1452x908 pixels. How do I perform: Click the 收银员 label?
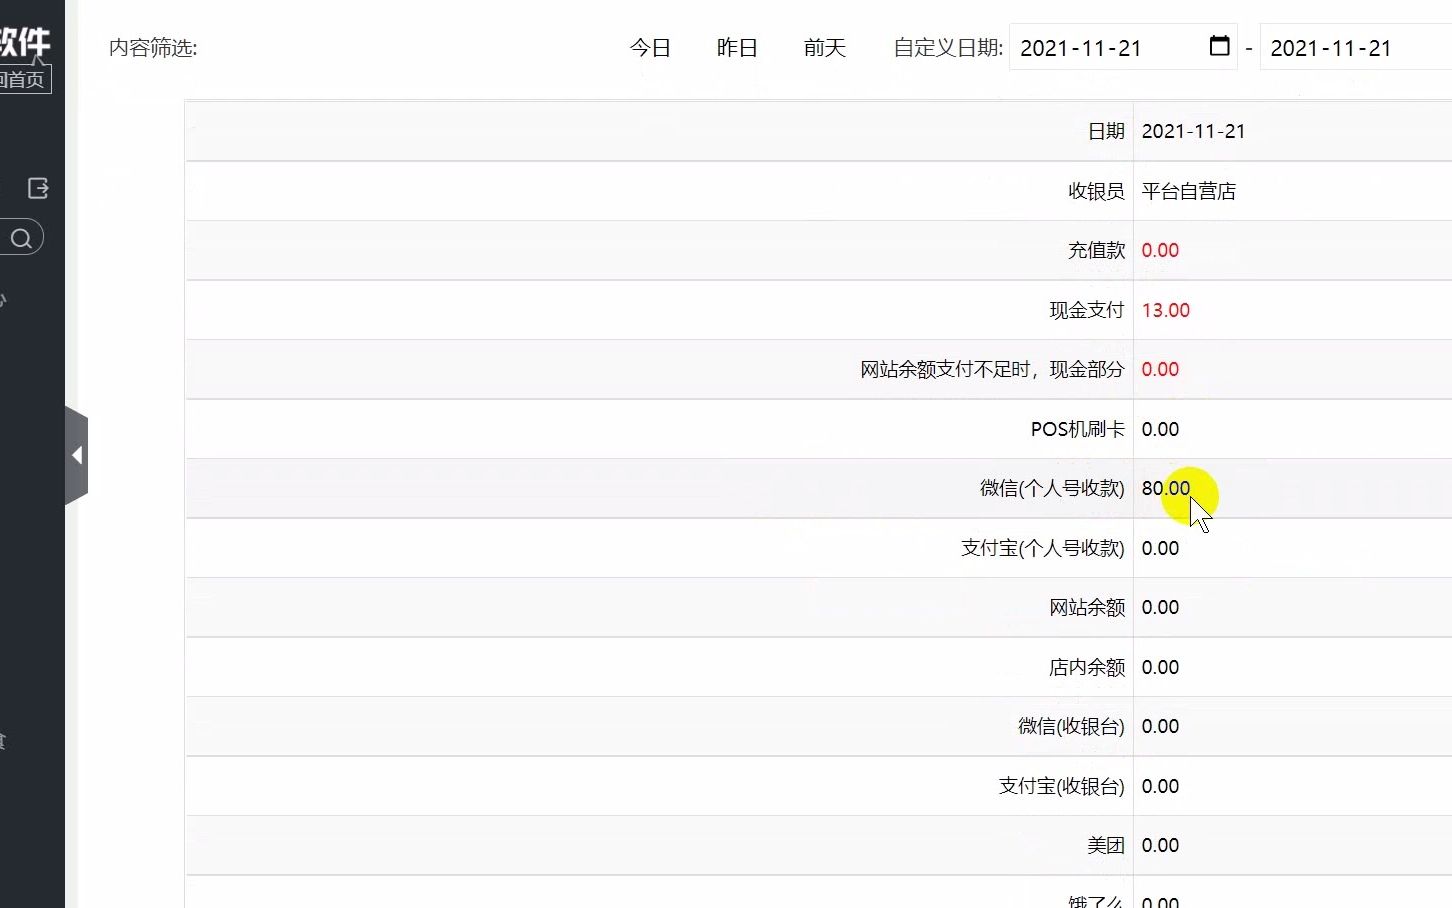tap(1096, 191)
